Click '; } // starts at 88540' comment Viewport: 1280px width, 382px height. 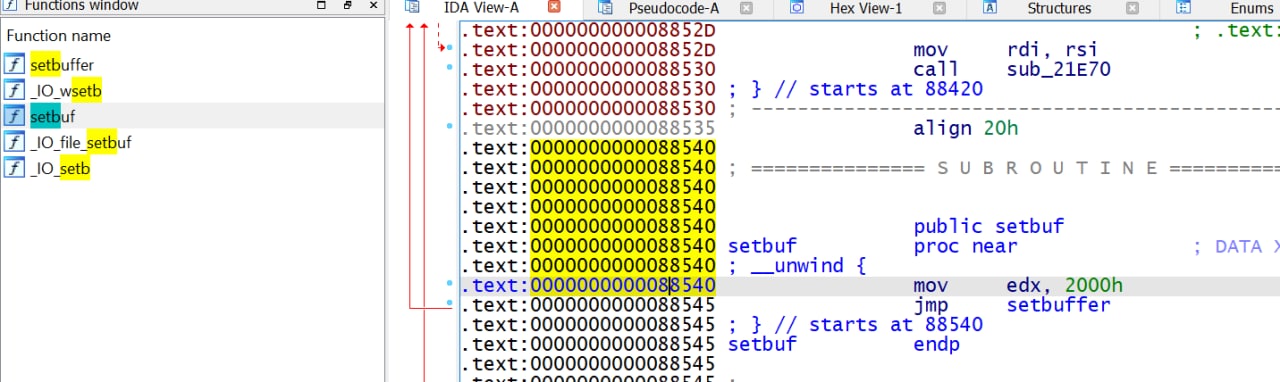pyautogui.click(x=855, y=324)
